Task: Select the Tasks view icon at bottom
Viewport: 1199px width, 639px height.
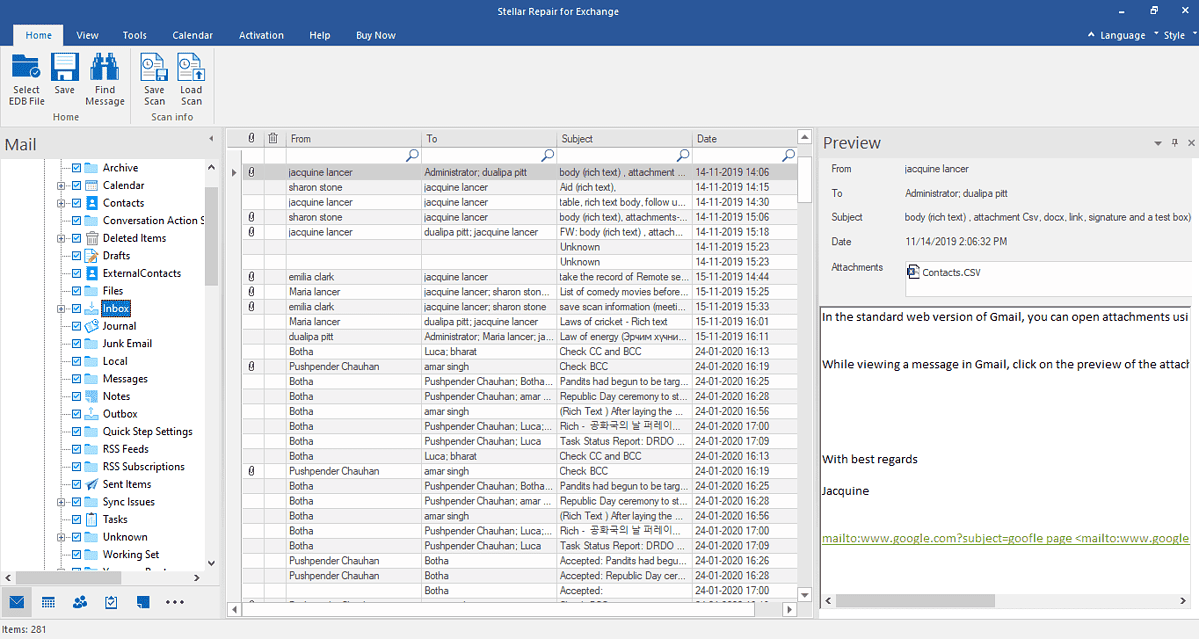Action: (110, 601)
